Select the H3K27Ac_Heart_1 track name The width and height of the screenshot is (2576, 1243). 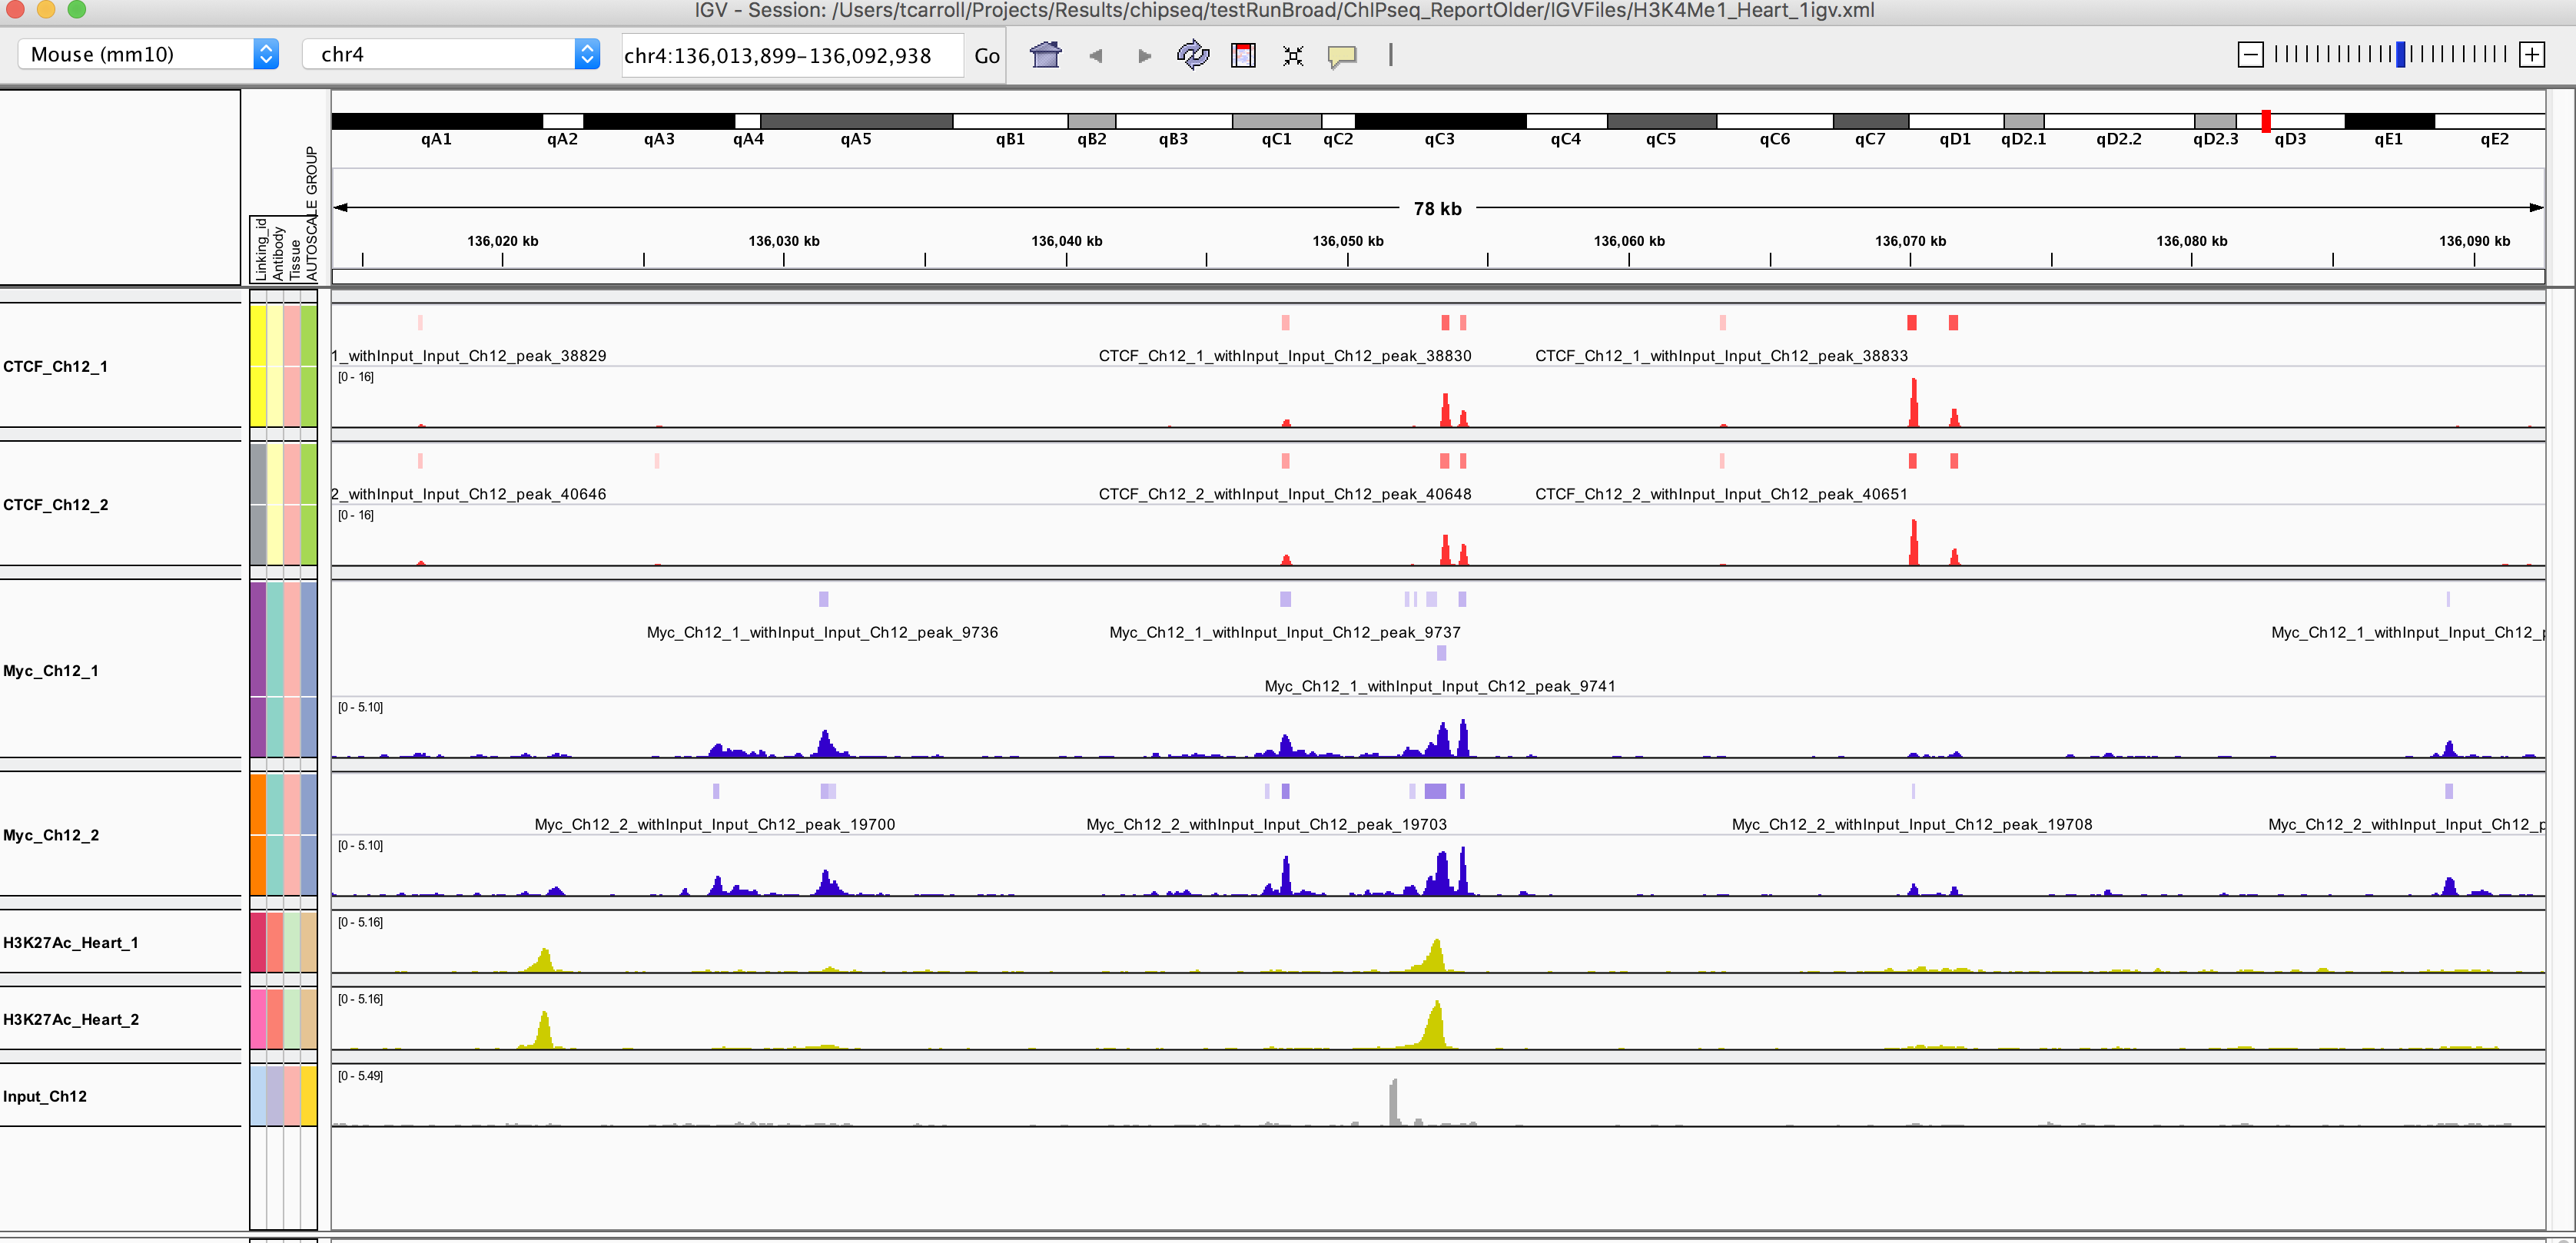[71, 943]
